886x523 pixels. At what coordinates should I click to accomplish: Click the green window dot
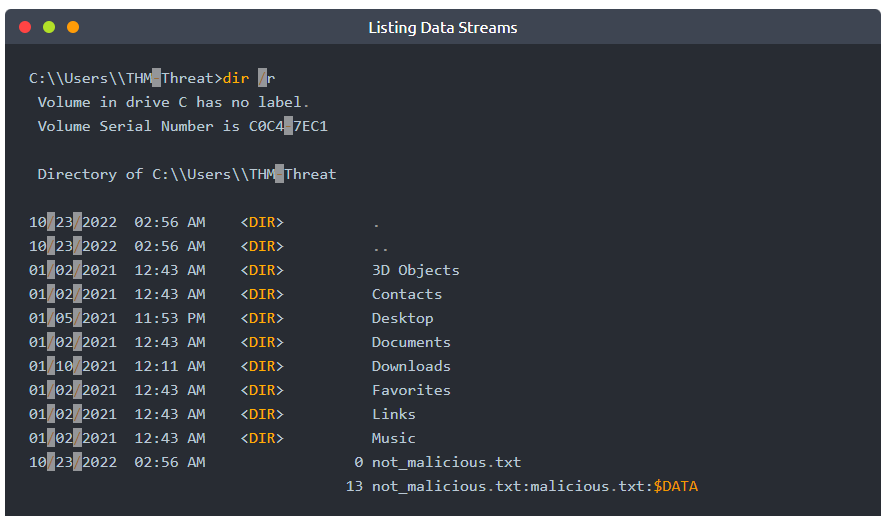pyautogui.click(x=49, y=27)
